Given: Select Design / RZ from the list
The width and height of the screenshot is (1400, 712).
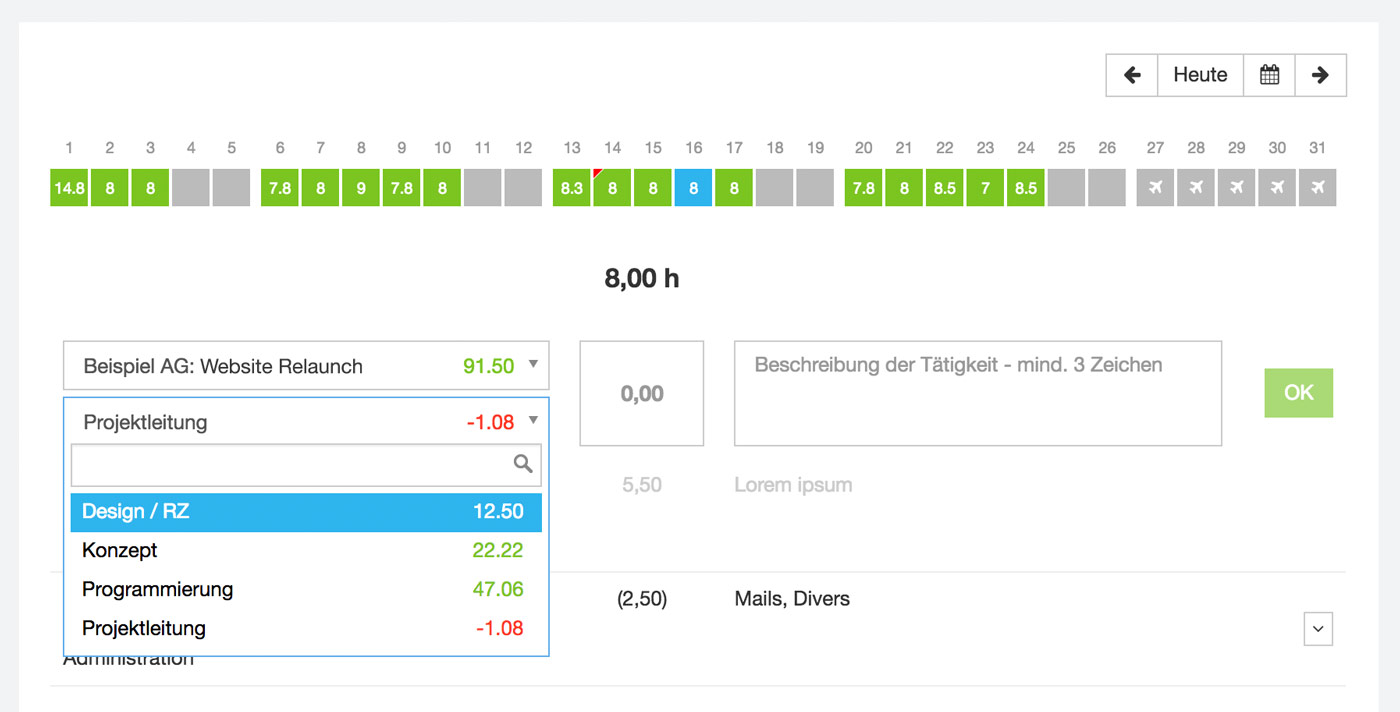Looking at the screenshot, I should click(306, 512).
